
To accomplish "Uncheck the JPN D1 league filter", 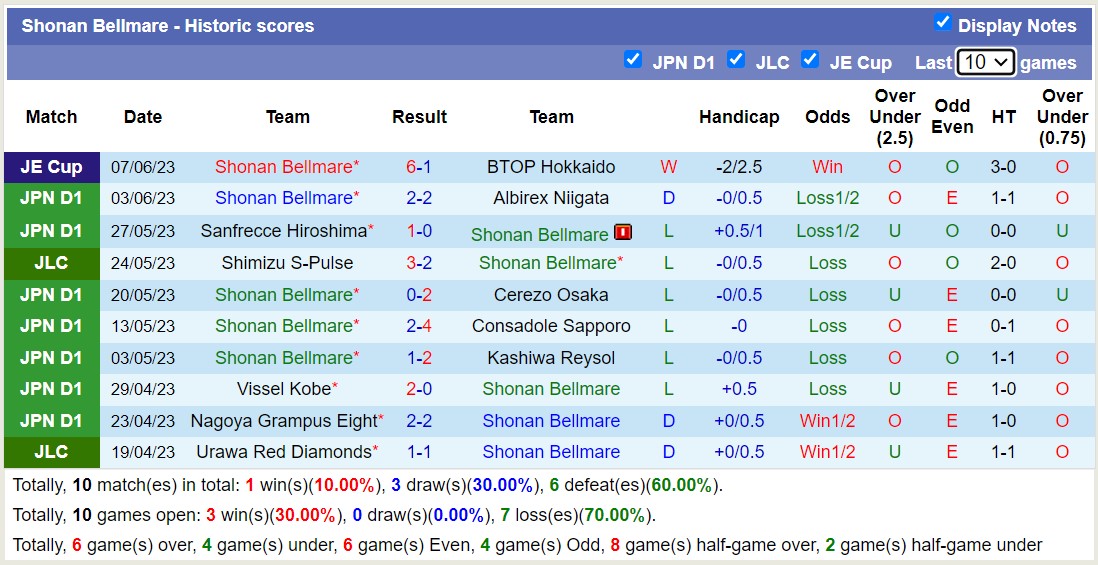I will point(633,60).
